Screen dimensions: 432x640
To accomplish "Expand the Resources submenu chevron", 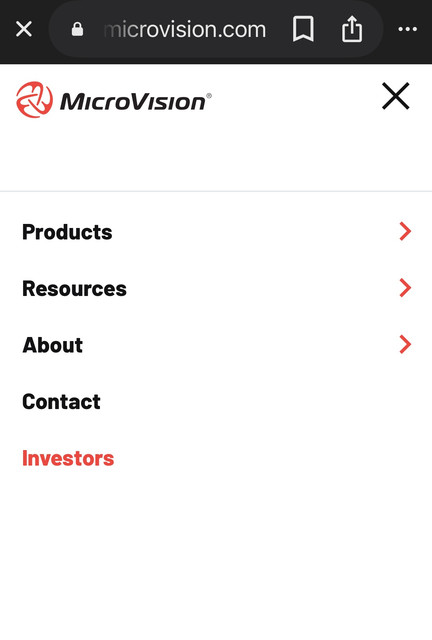I will [x=405, y=288].
